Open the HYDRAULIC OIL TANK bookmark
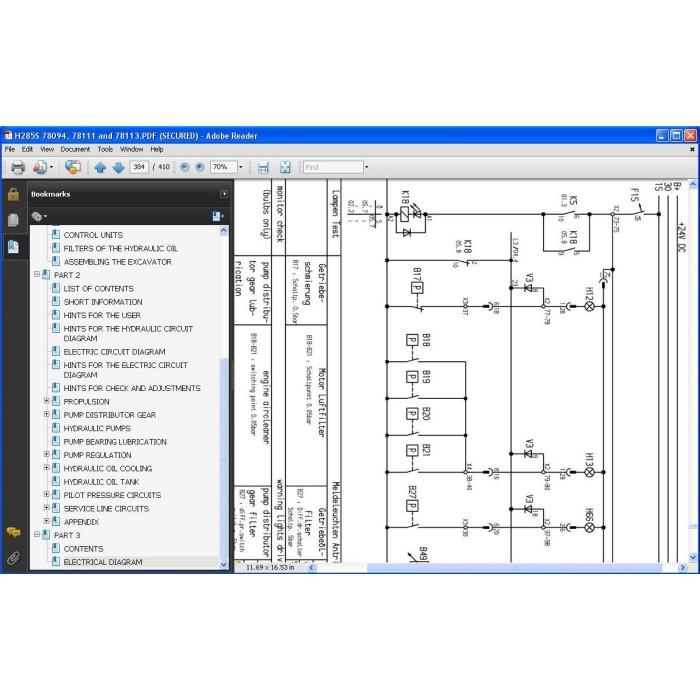Image resolution: width=700 pixels, height=700 pixels. pyautogui.click(x=101, y=482)
